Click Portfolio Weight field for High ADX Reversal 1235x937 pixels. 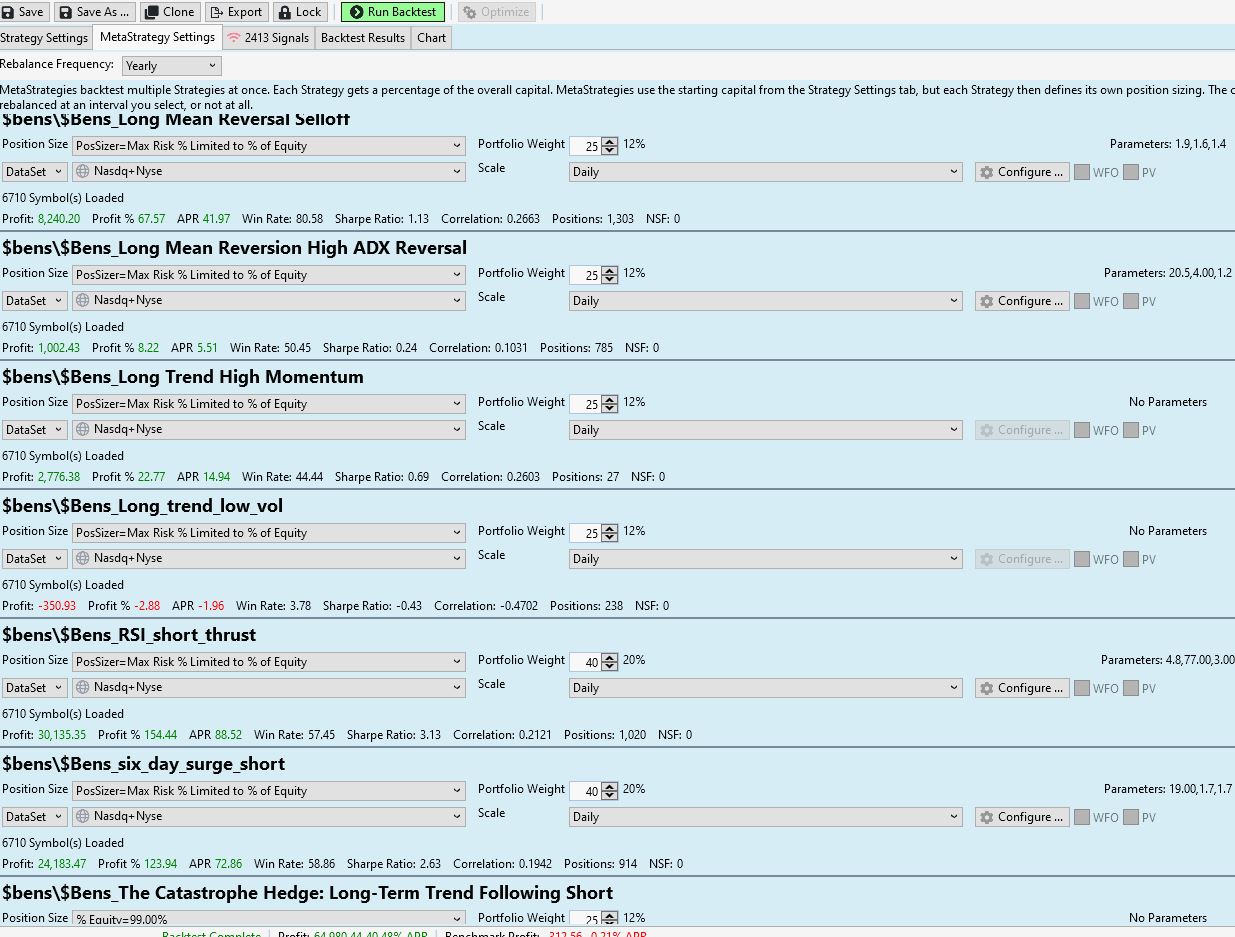586,275
